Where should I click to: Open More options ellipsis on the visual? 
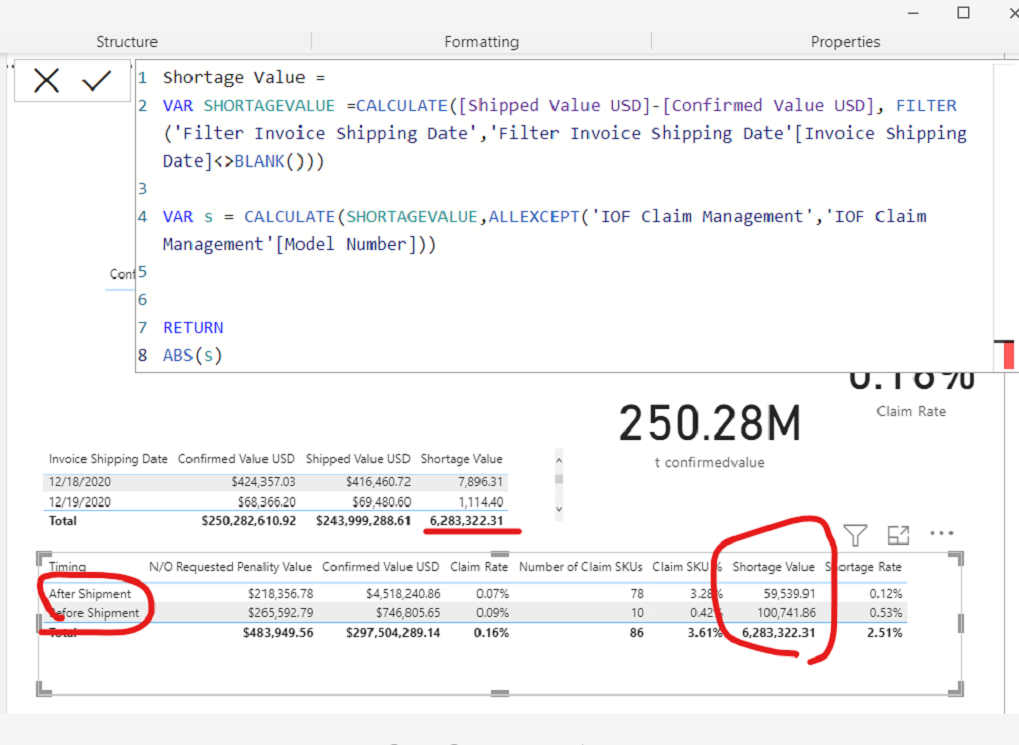[942, 533]
